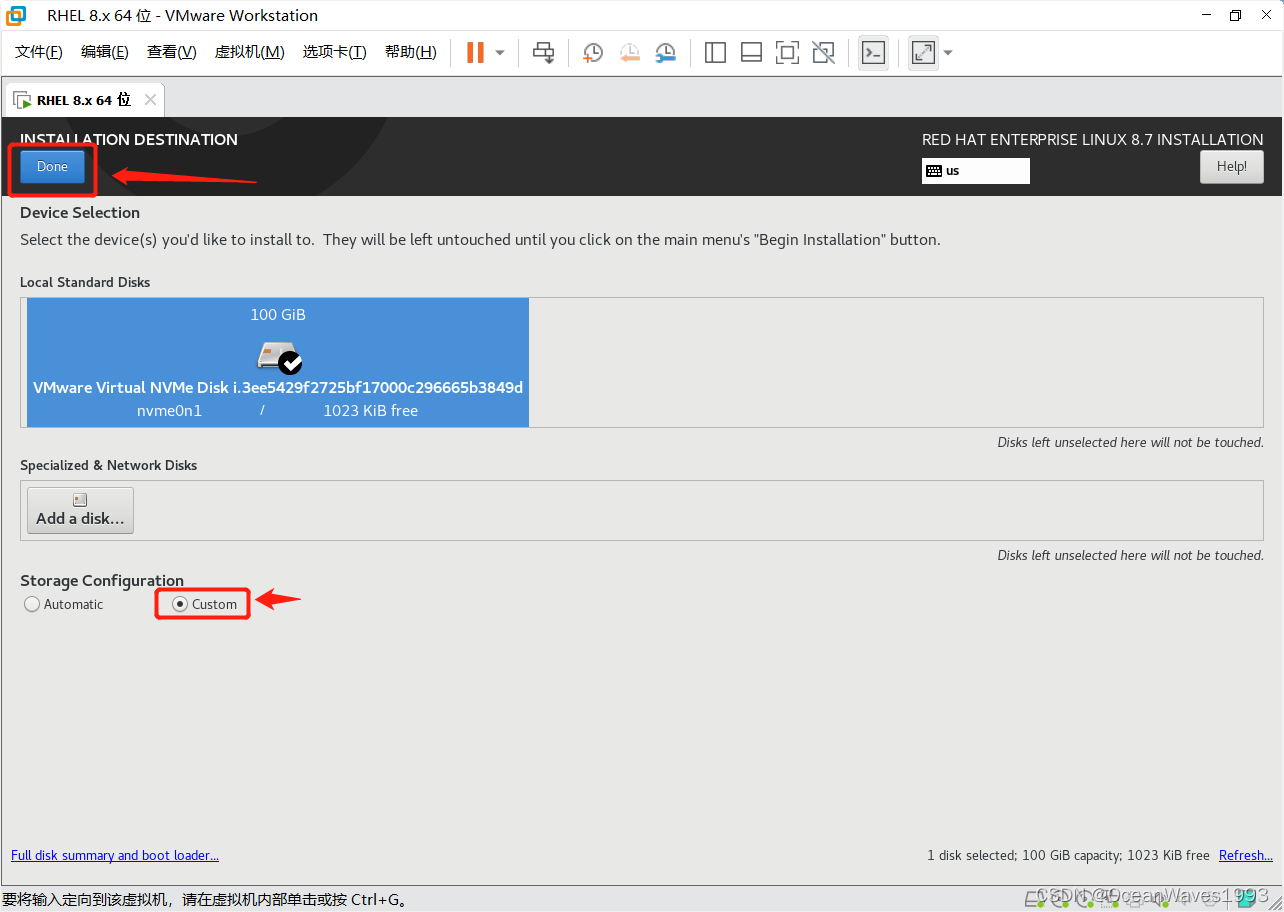
Task: Click the Device Selection heading
Action: (80, 212)
